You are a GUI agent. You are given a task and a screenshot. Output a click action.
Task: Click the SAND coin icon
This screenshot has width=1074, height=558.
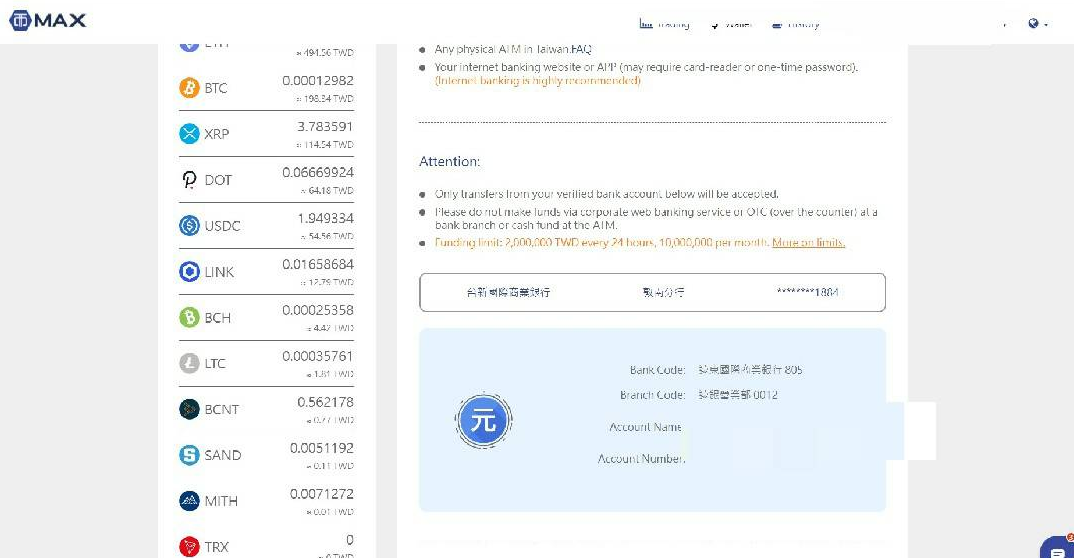click(x=189, y=455)
